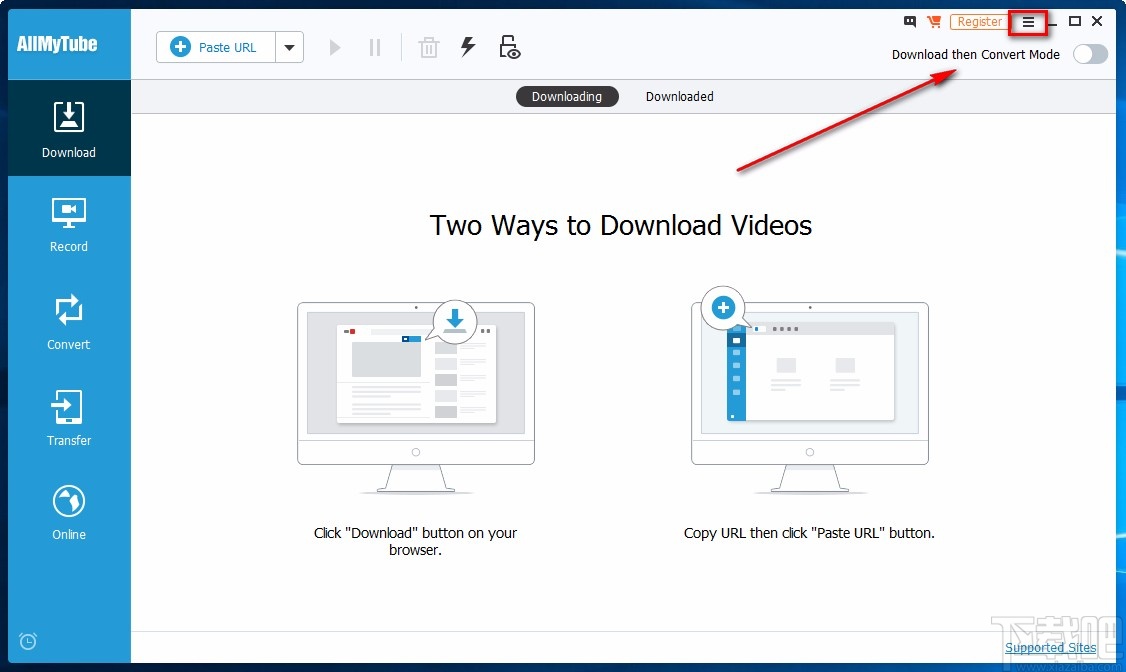This screenshot has width=1126, height=672.
Task: Switch to the Downloading tab
Action: 567,96
